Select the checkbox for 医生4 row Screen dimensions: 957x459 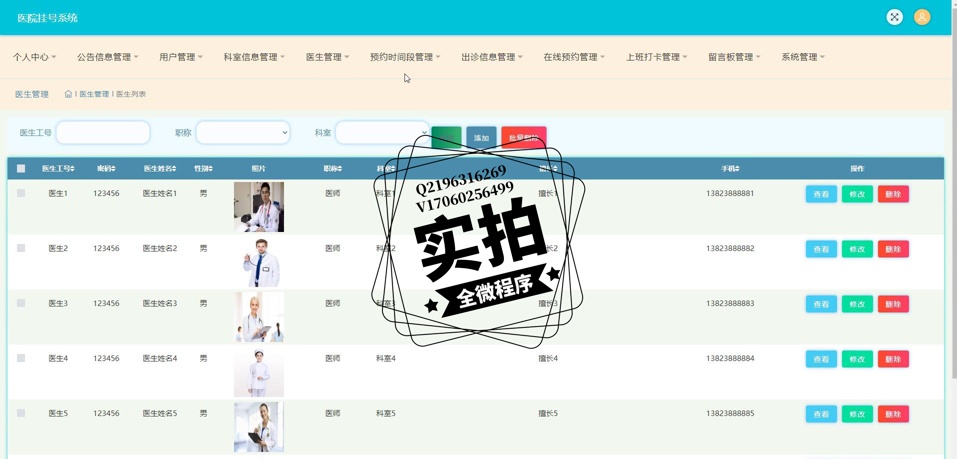21,358
